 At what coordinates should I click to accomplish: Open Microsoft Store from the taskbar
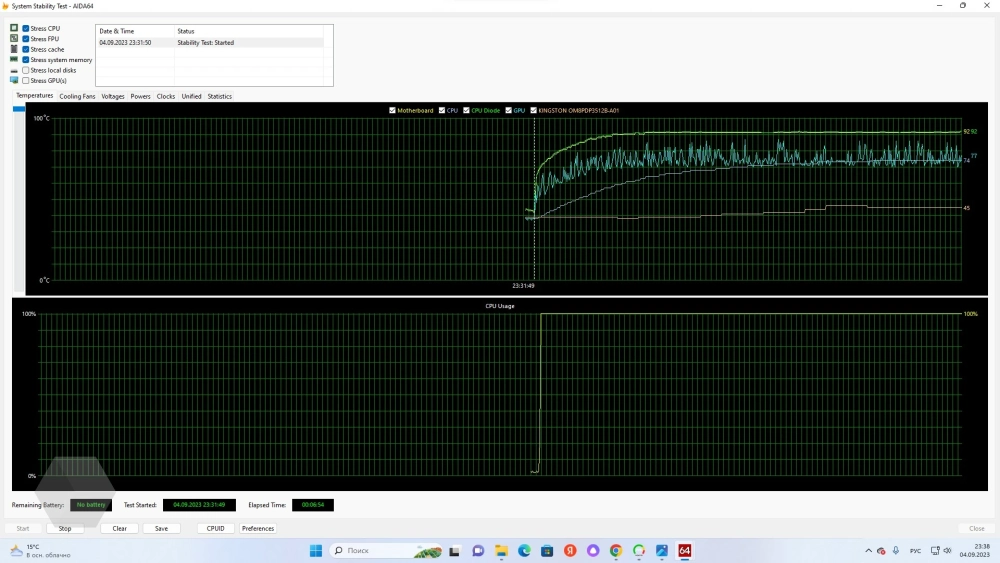tap(548, 551)
